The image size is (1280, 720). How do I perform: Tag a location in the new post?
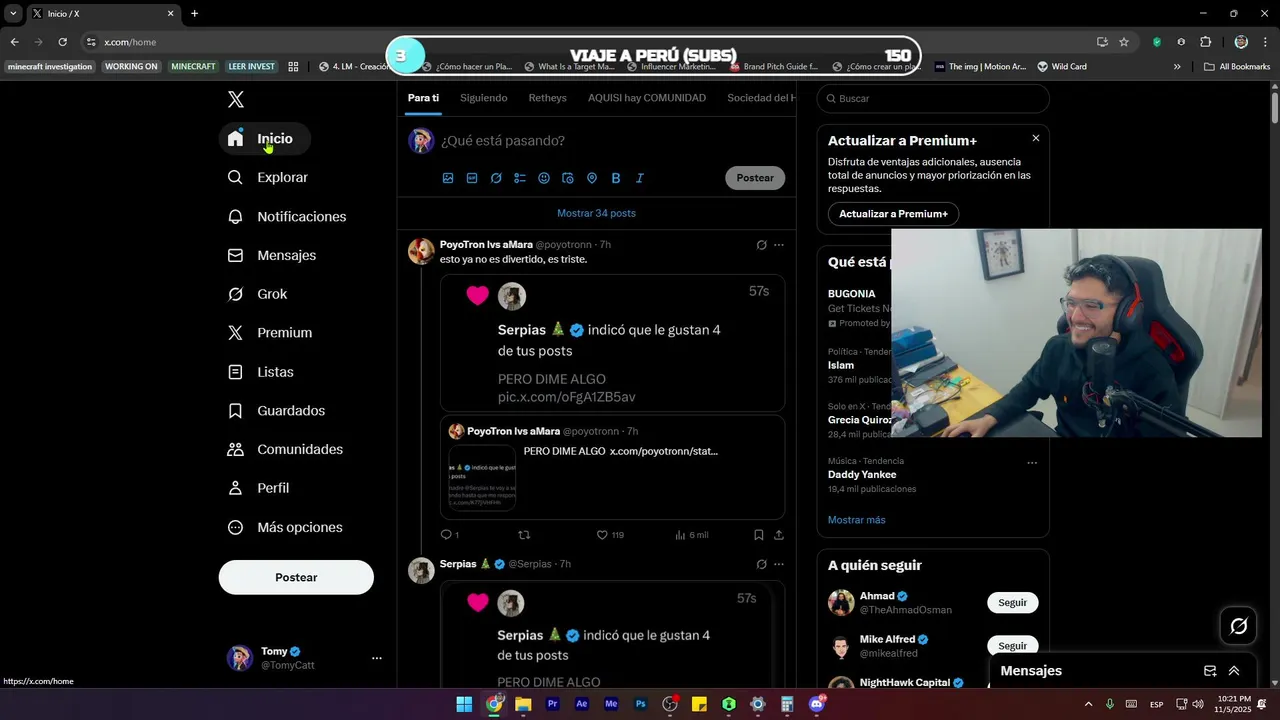click(592, 178)
